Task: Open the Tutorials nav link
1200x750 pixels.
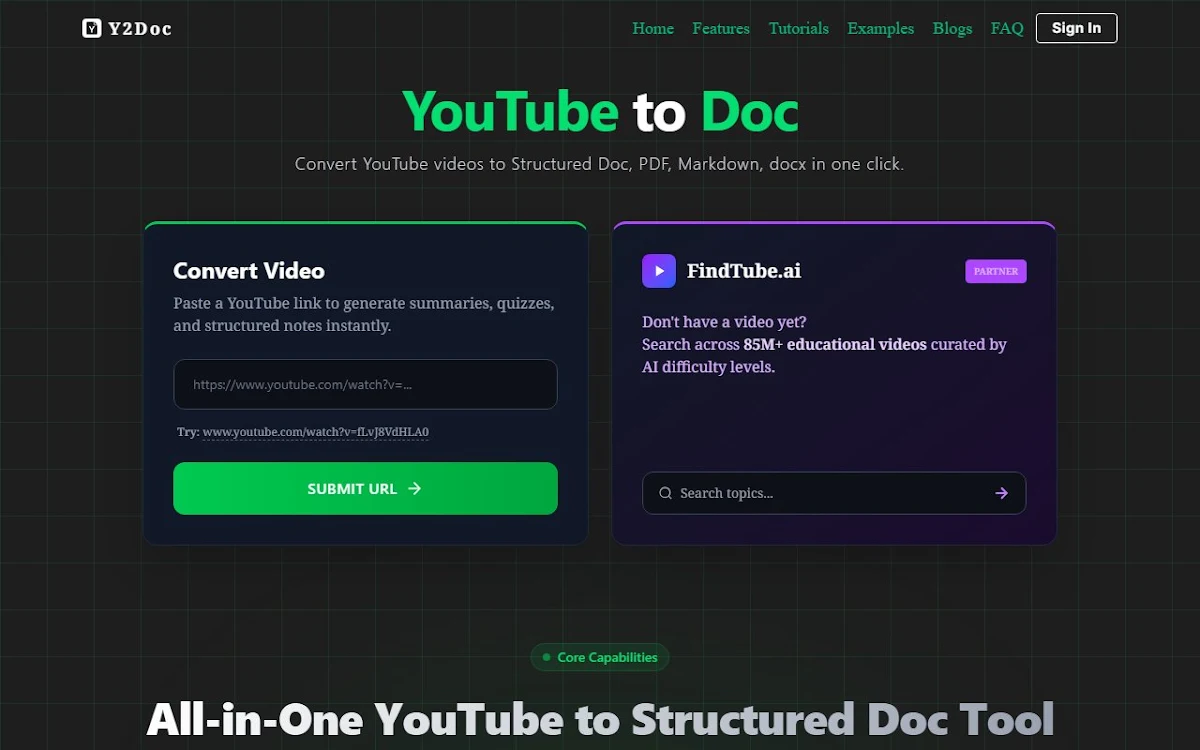Action: [799, 28]
